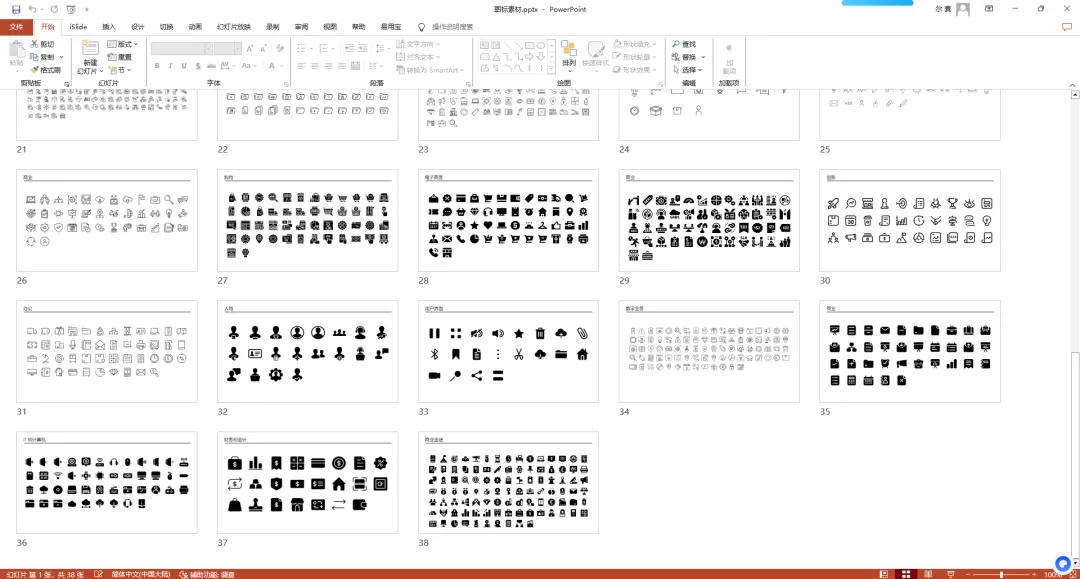Open the 排列 arrange menu

569,56
